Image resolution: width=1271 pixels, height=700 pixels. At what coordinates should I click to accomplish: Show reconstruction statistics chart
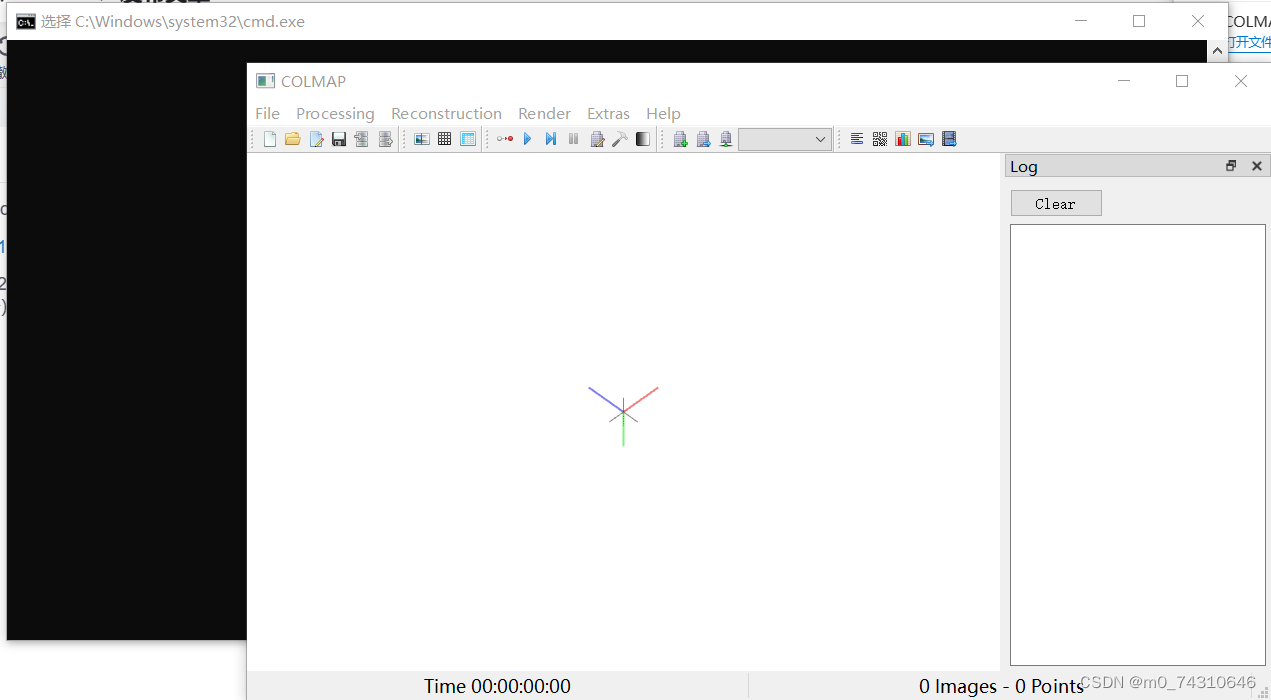coord(903,139)
